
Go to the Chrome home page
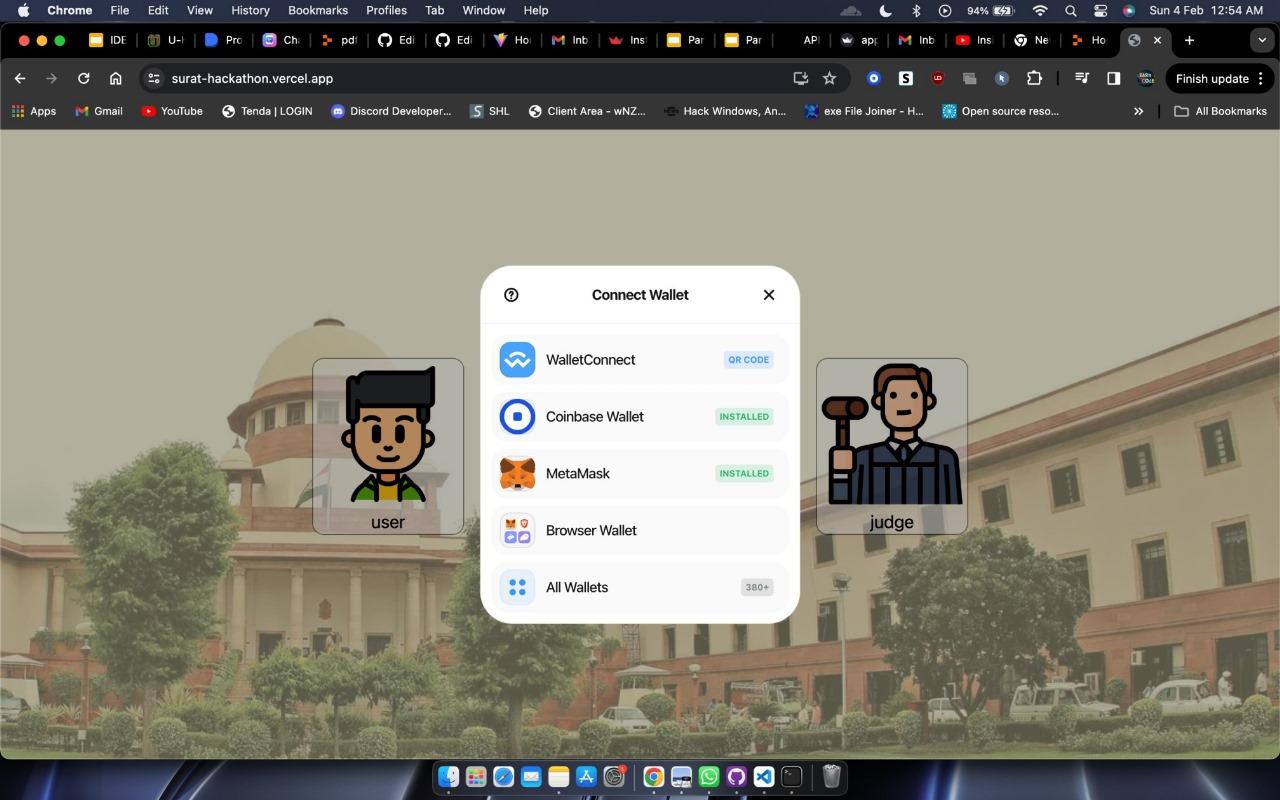116,78
